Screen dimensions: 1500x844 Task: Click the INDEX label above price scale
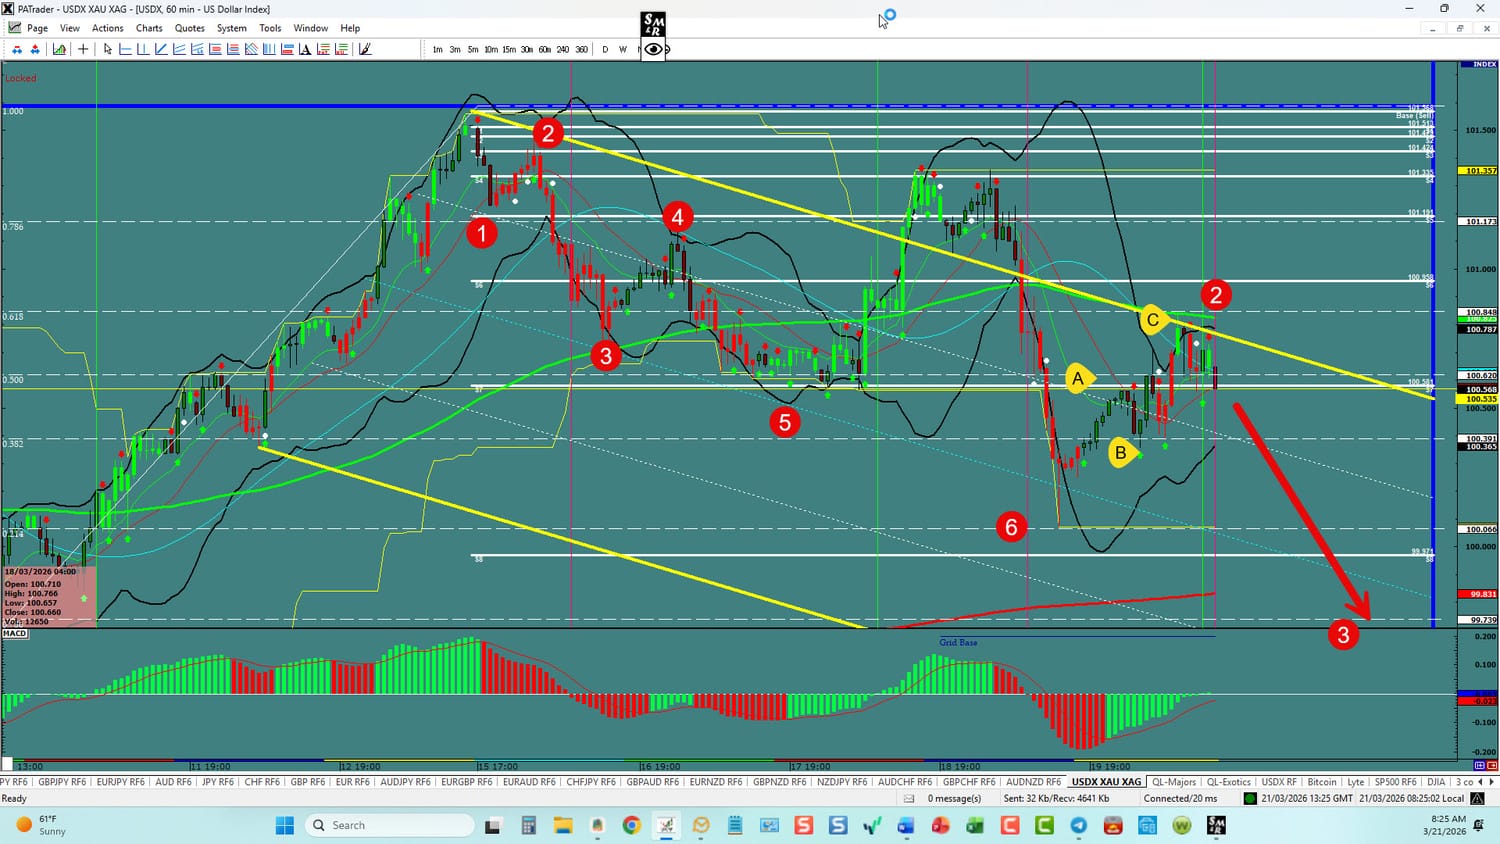(x=1485, y=65)
